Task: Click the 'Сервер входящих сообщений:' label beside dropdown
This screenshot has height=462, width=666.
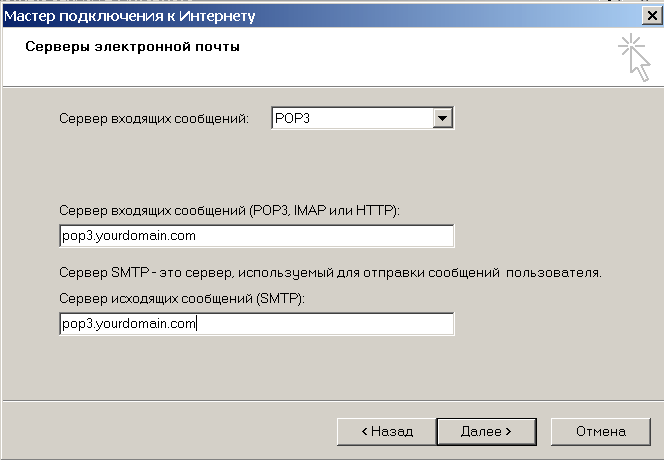Action: tap(154, 120)
